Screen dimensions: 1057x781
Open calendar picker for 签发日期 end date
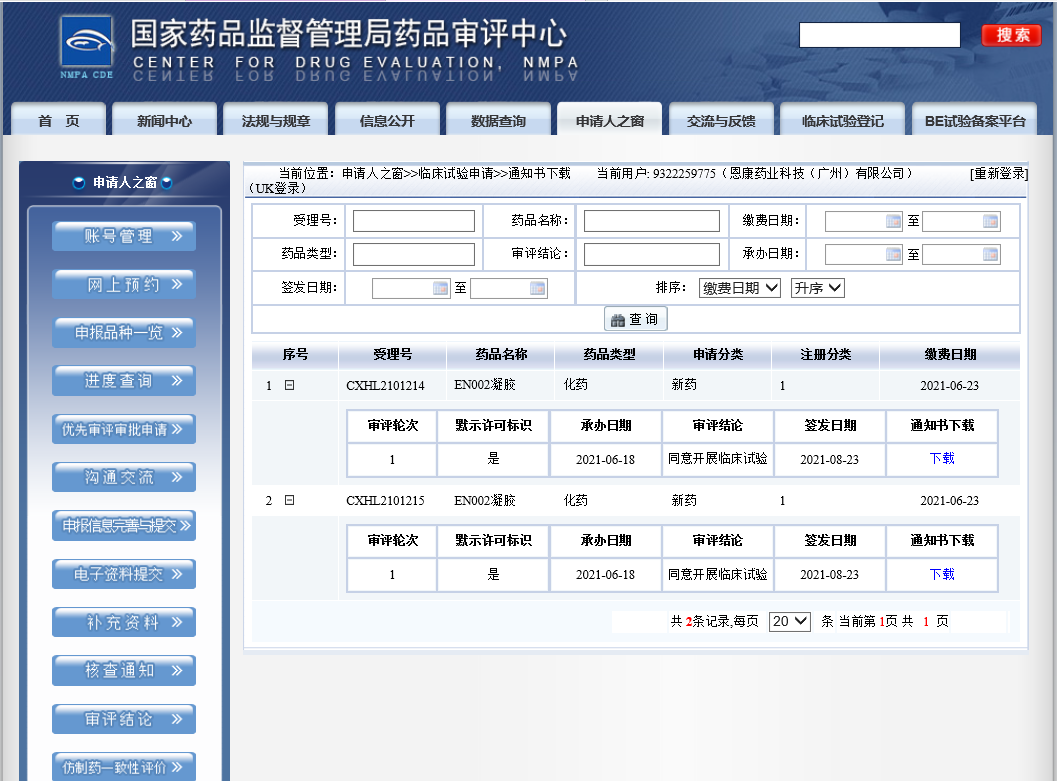(x=538, y=289)
